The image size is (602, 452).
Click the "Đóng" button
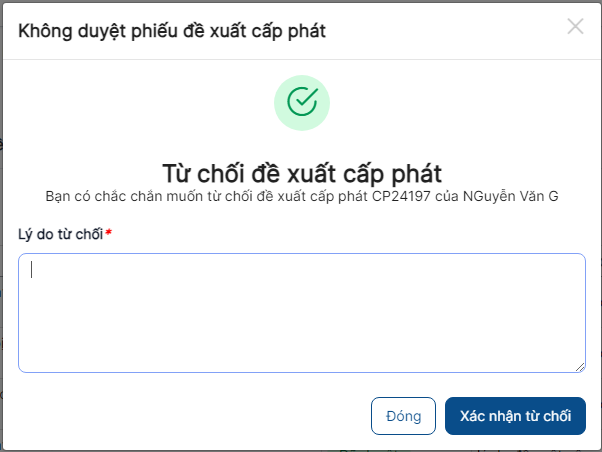(x=403, y=416)
